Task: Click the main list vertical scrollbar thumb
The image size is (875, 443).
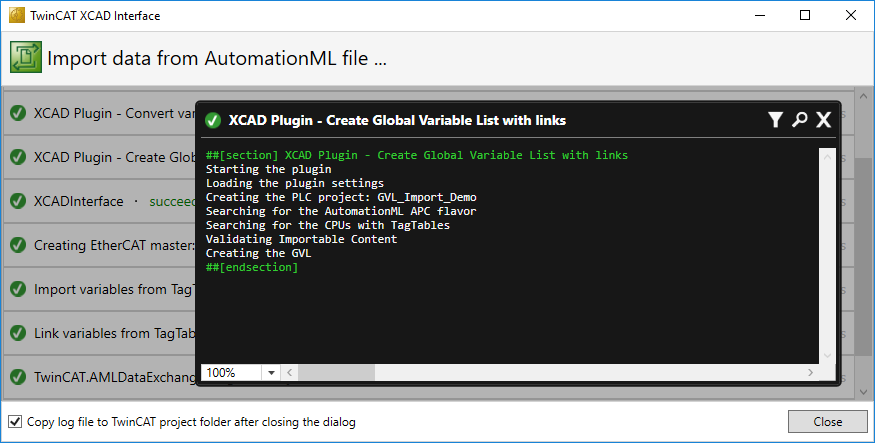Action: 864,256
